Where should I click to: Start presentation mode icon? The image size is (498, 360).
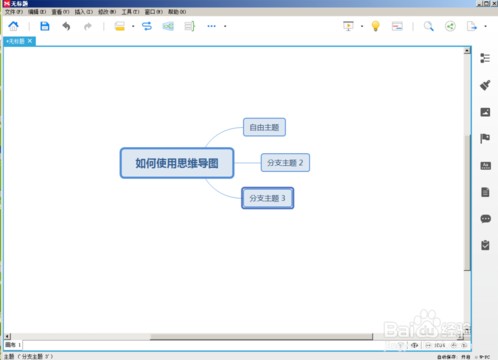(x=348, y=26)
